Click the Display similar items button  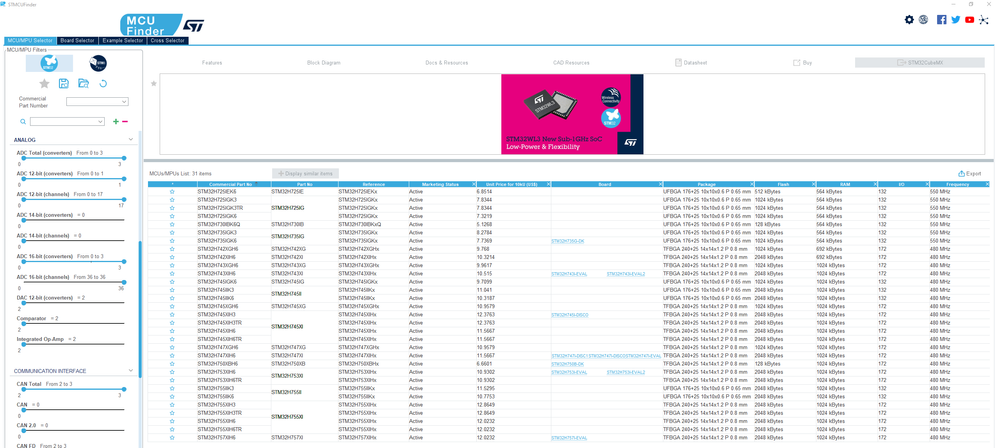click(x=306, y=173)
